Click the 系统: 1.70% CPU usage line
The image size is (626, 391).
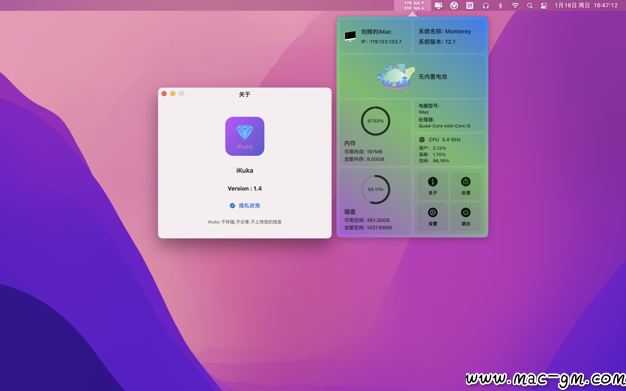[x=432, y=155]
